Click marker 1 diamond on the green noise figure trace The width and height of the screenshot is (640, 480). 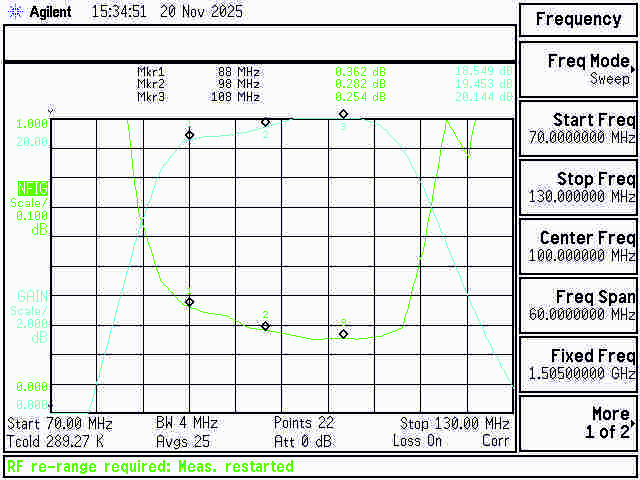point(189,301)
